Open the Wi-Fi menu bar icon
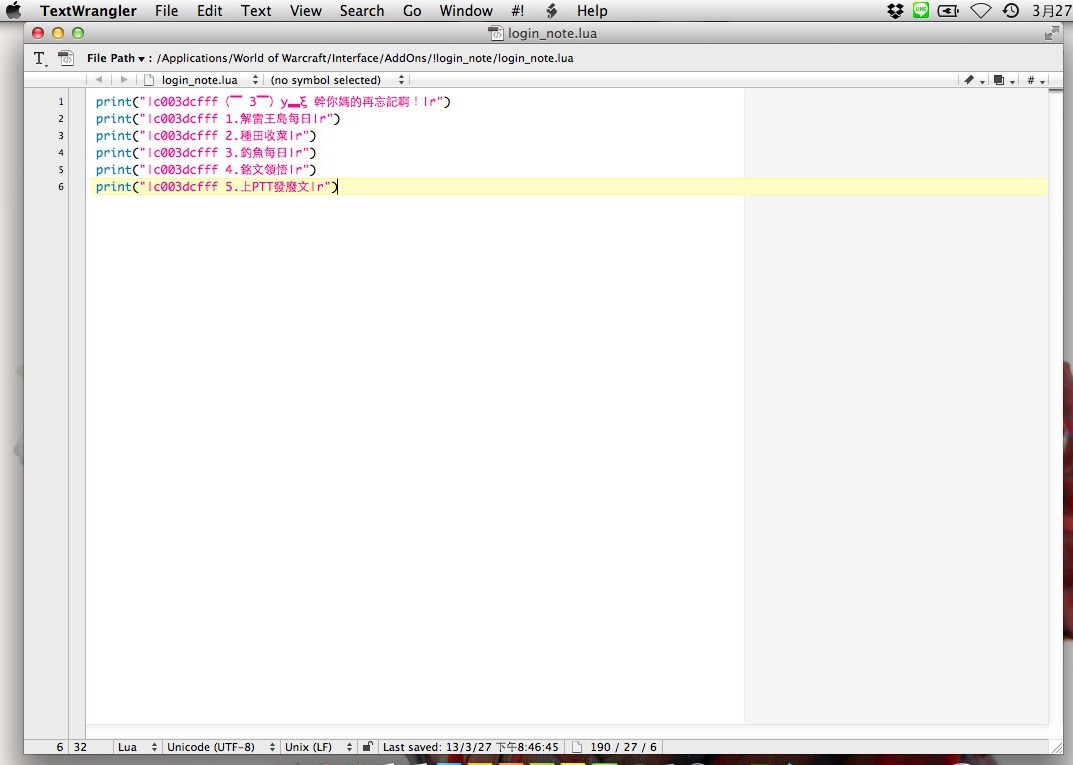This screenshot has height=765, width=1073. 981,10
